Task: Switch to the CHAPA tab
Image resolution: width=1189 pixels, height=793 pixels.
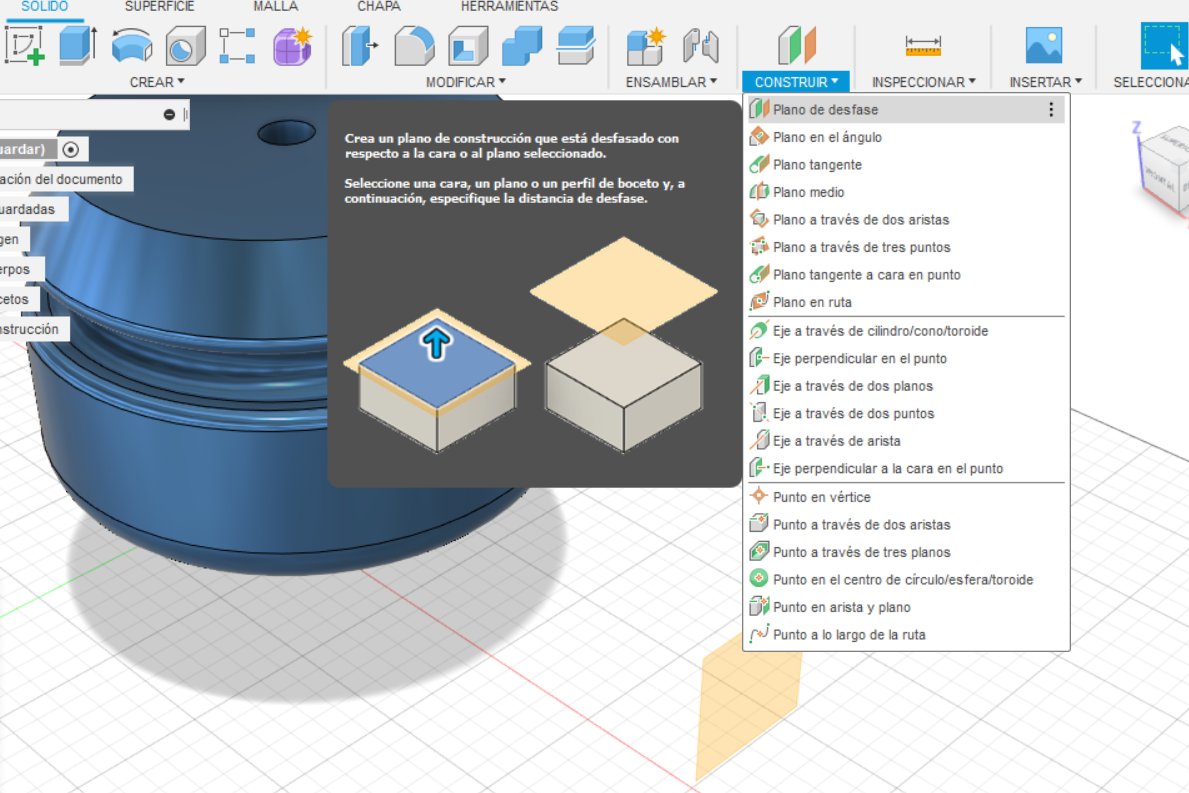Action: pos(378,7)
